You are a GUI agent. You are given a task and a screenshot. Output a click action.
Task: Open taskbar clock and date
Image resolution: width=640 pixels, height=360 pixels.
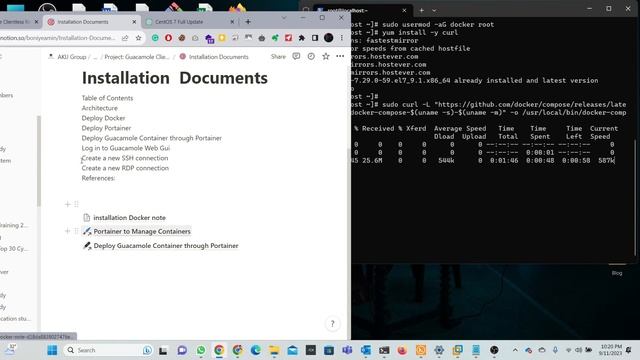point(611,350)
